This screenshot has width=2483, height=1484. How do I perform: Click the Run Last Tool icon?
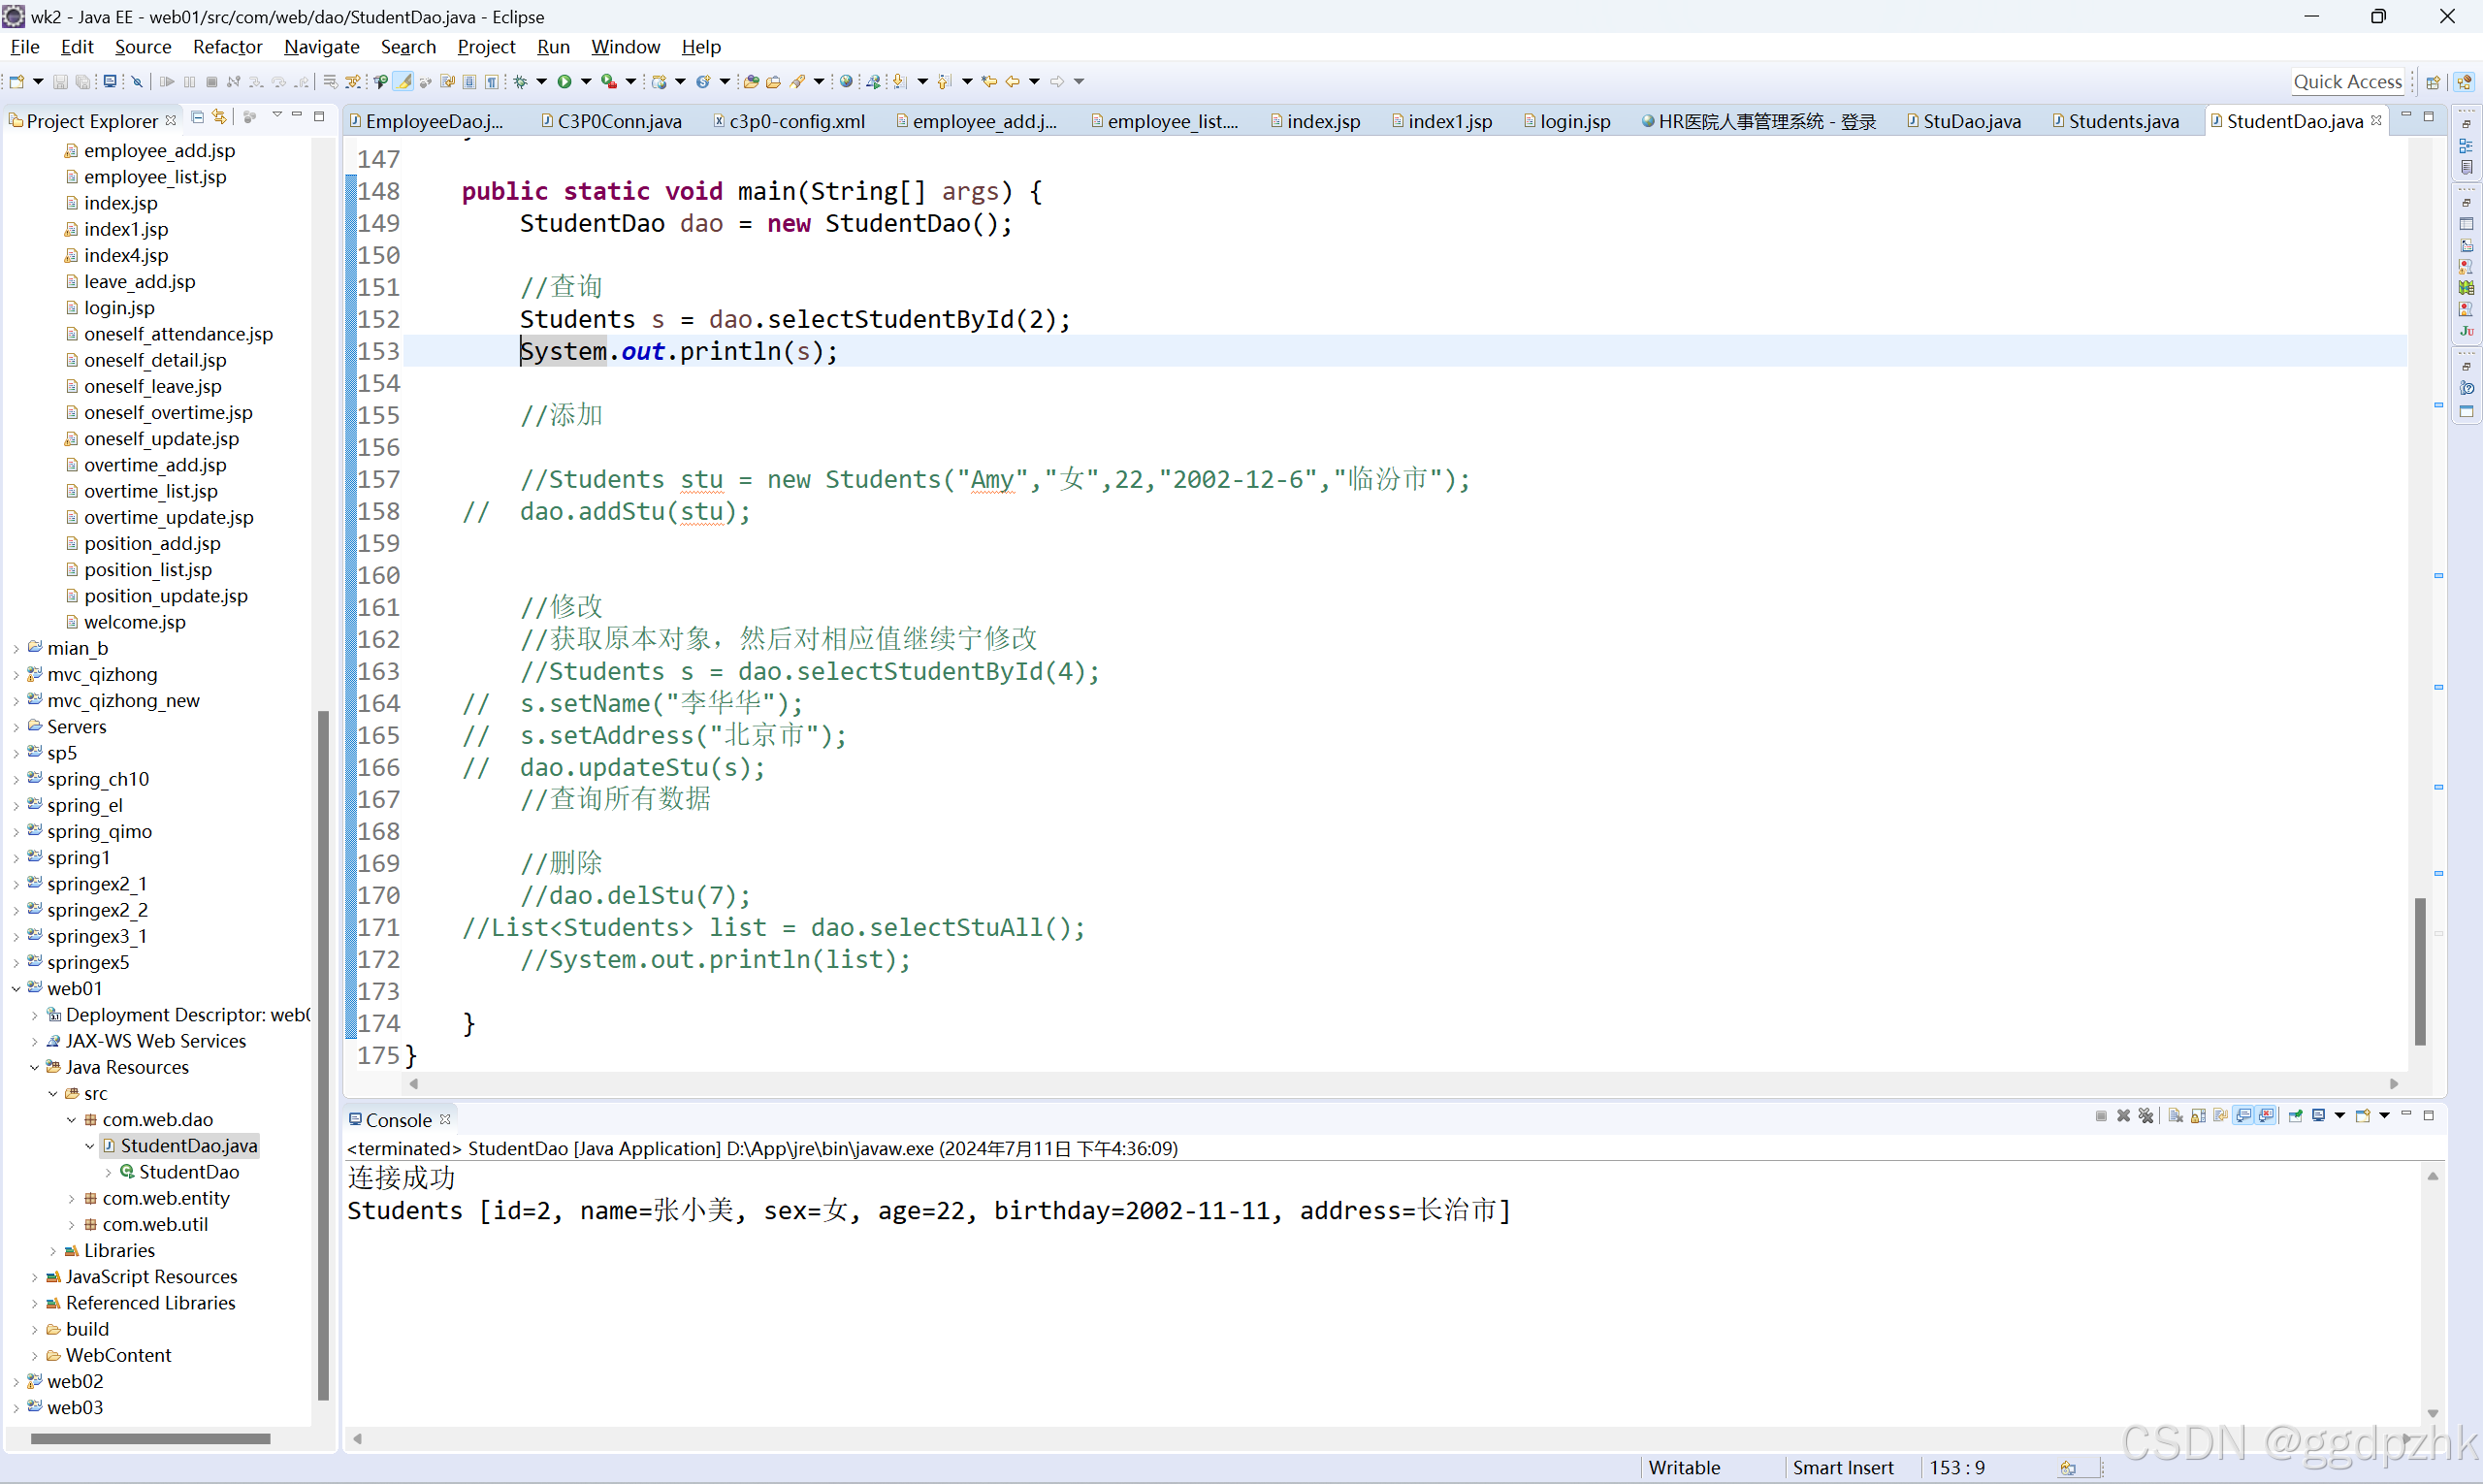click(609, 82)
